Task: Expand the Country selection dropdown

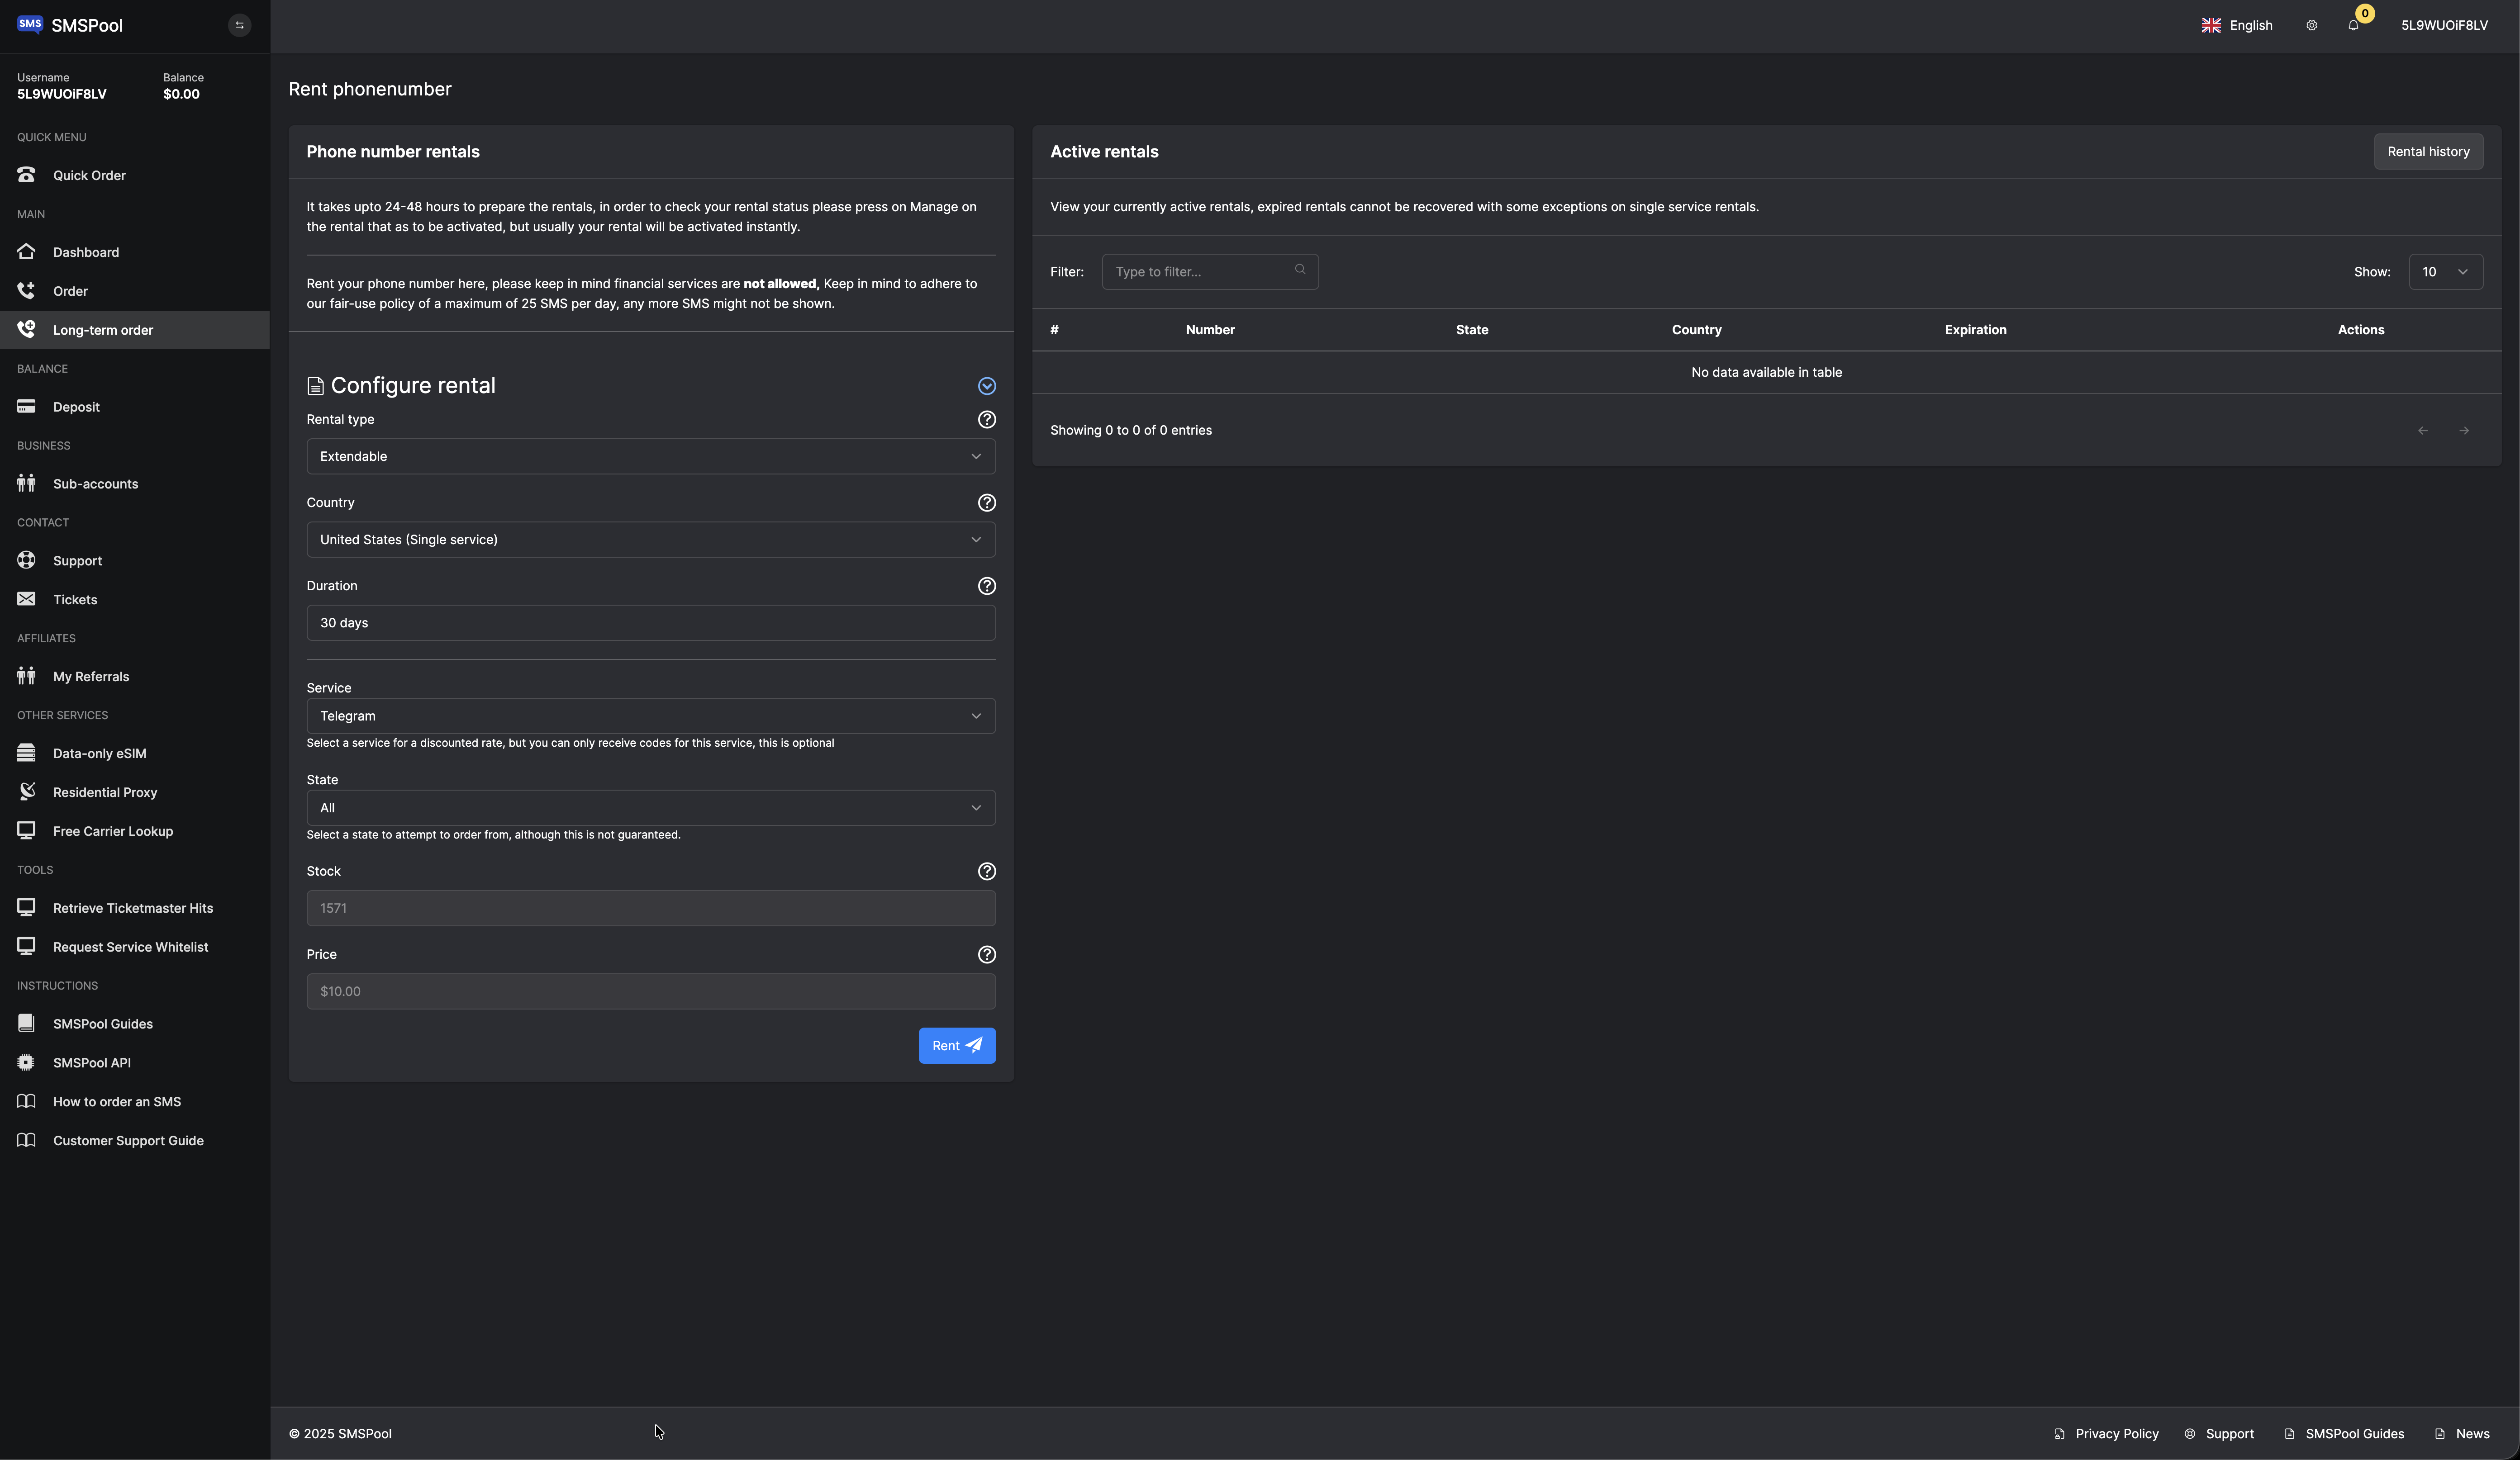Action: 651,539
